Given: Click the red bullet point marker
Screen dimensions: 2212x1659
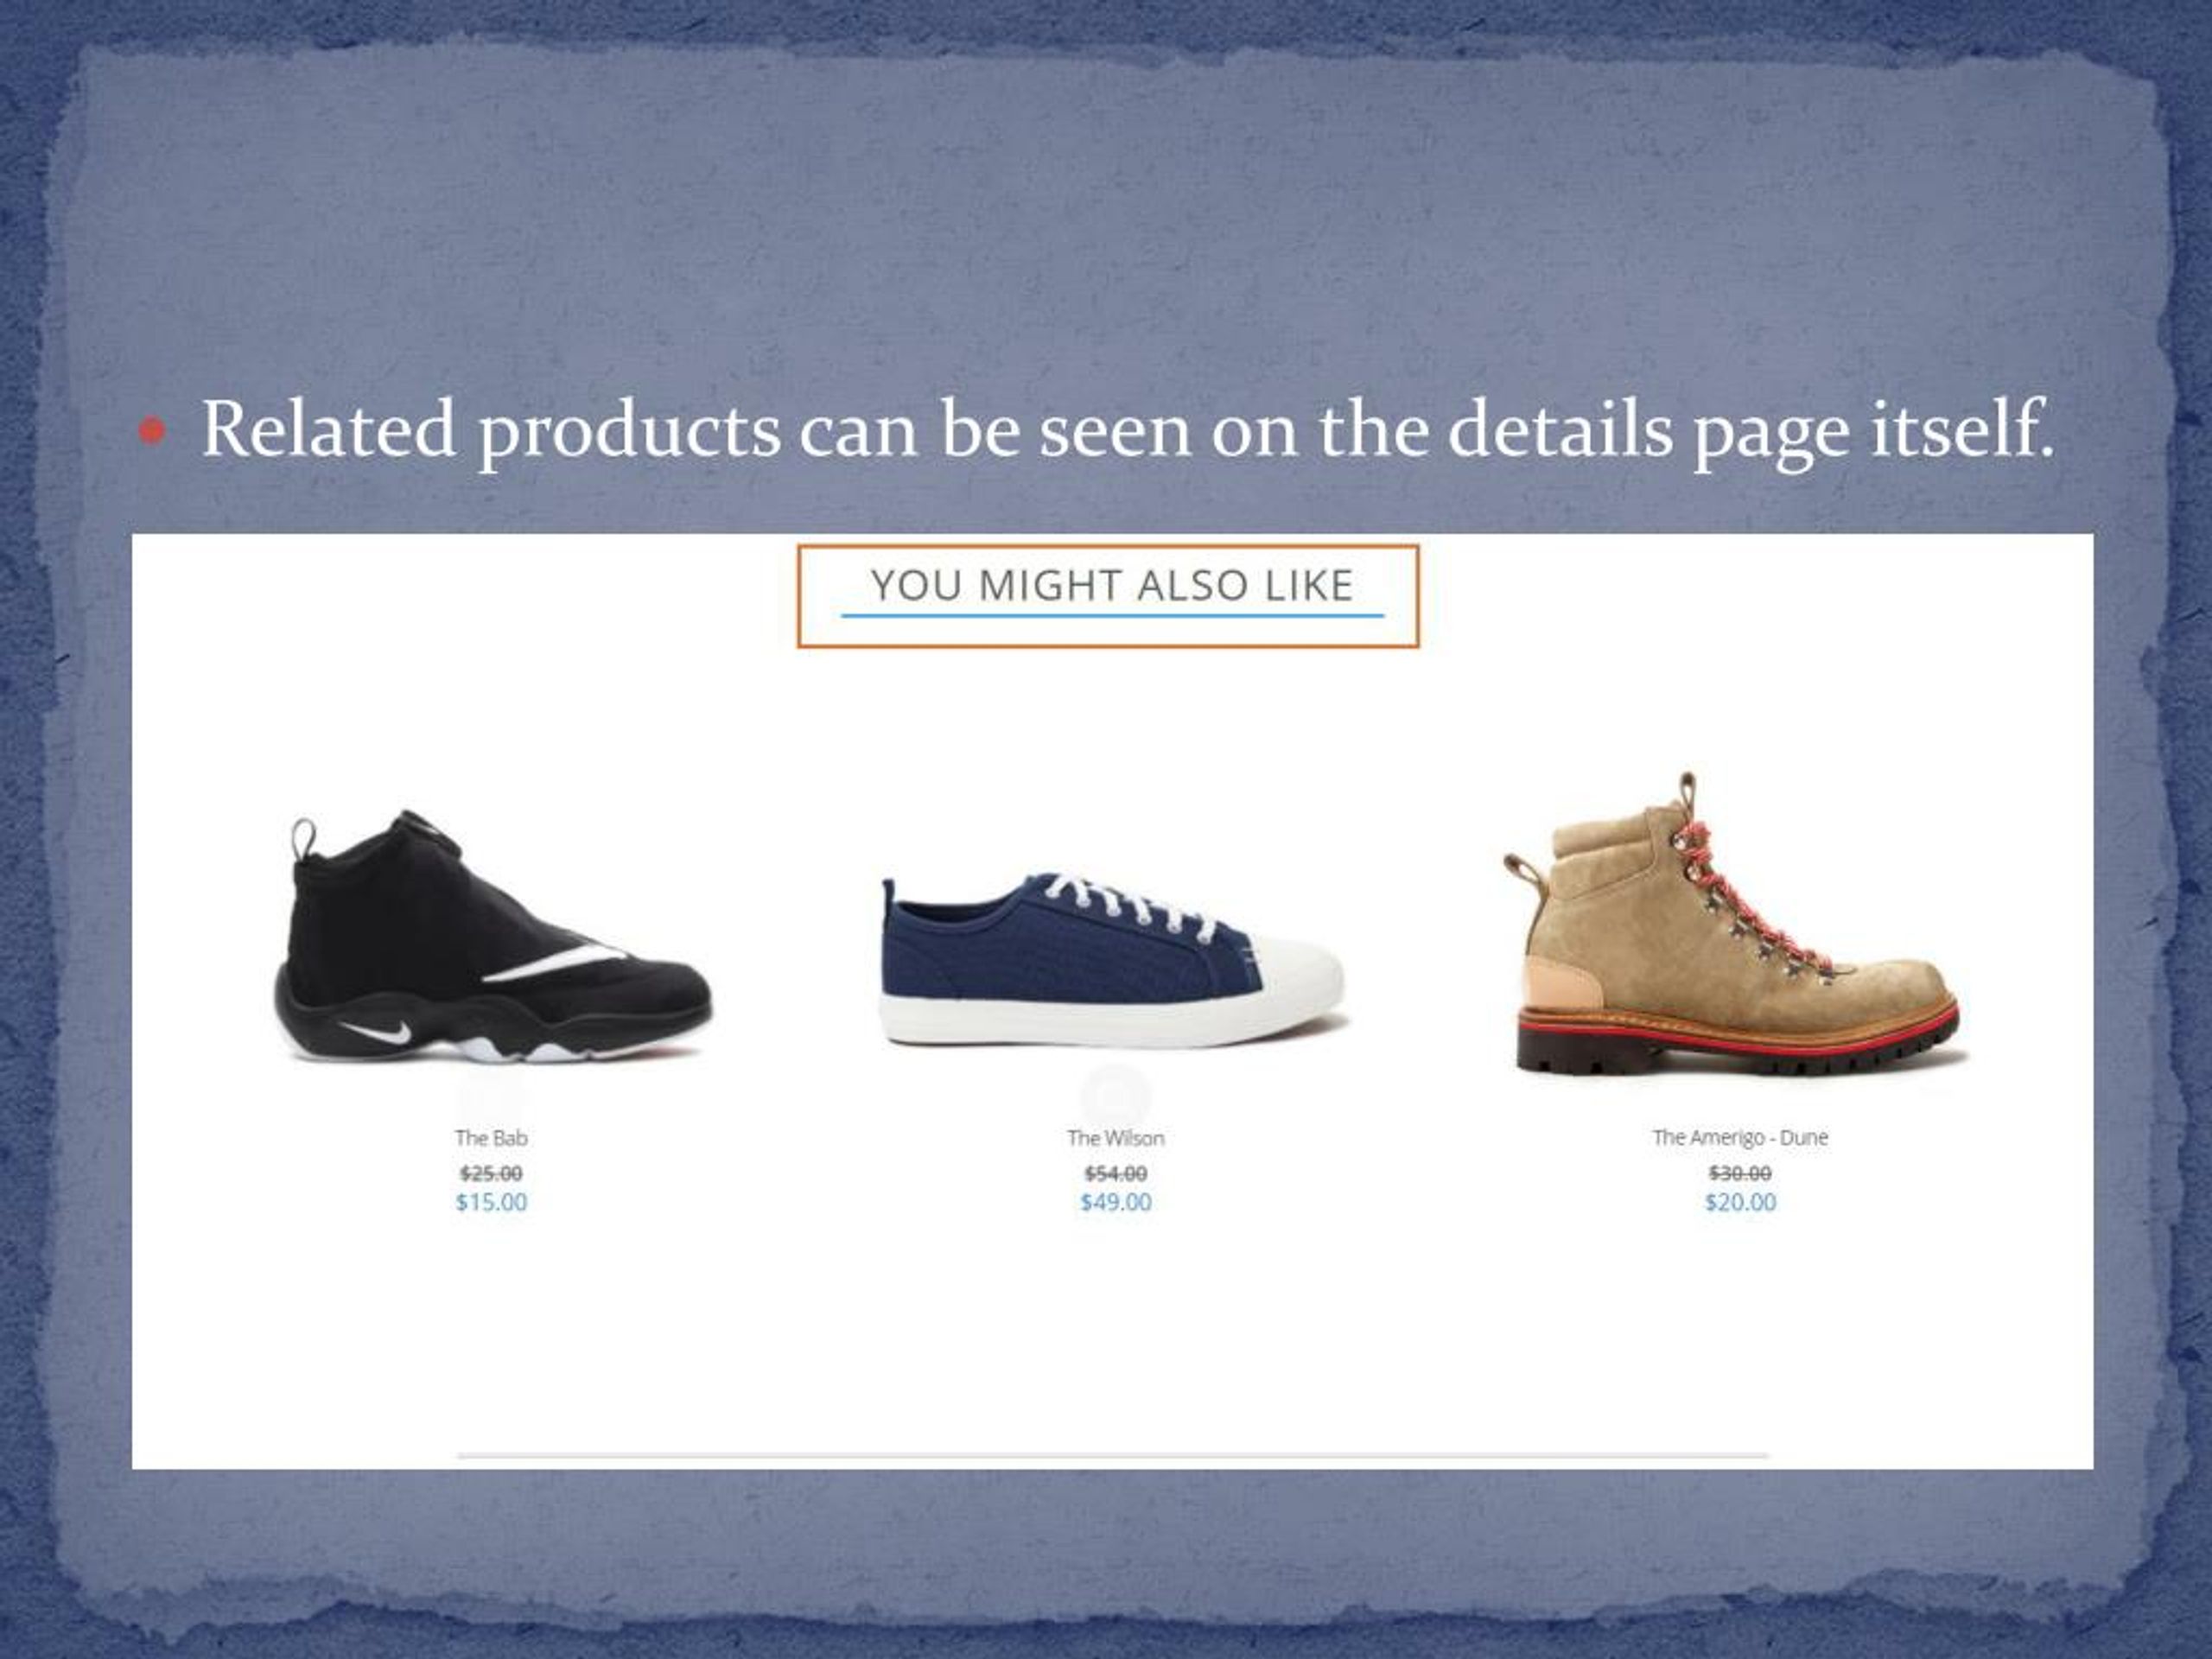Looking at the screenshot, I should (x=152, y=432).
